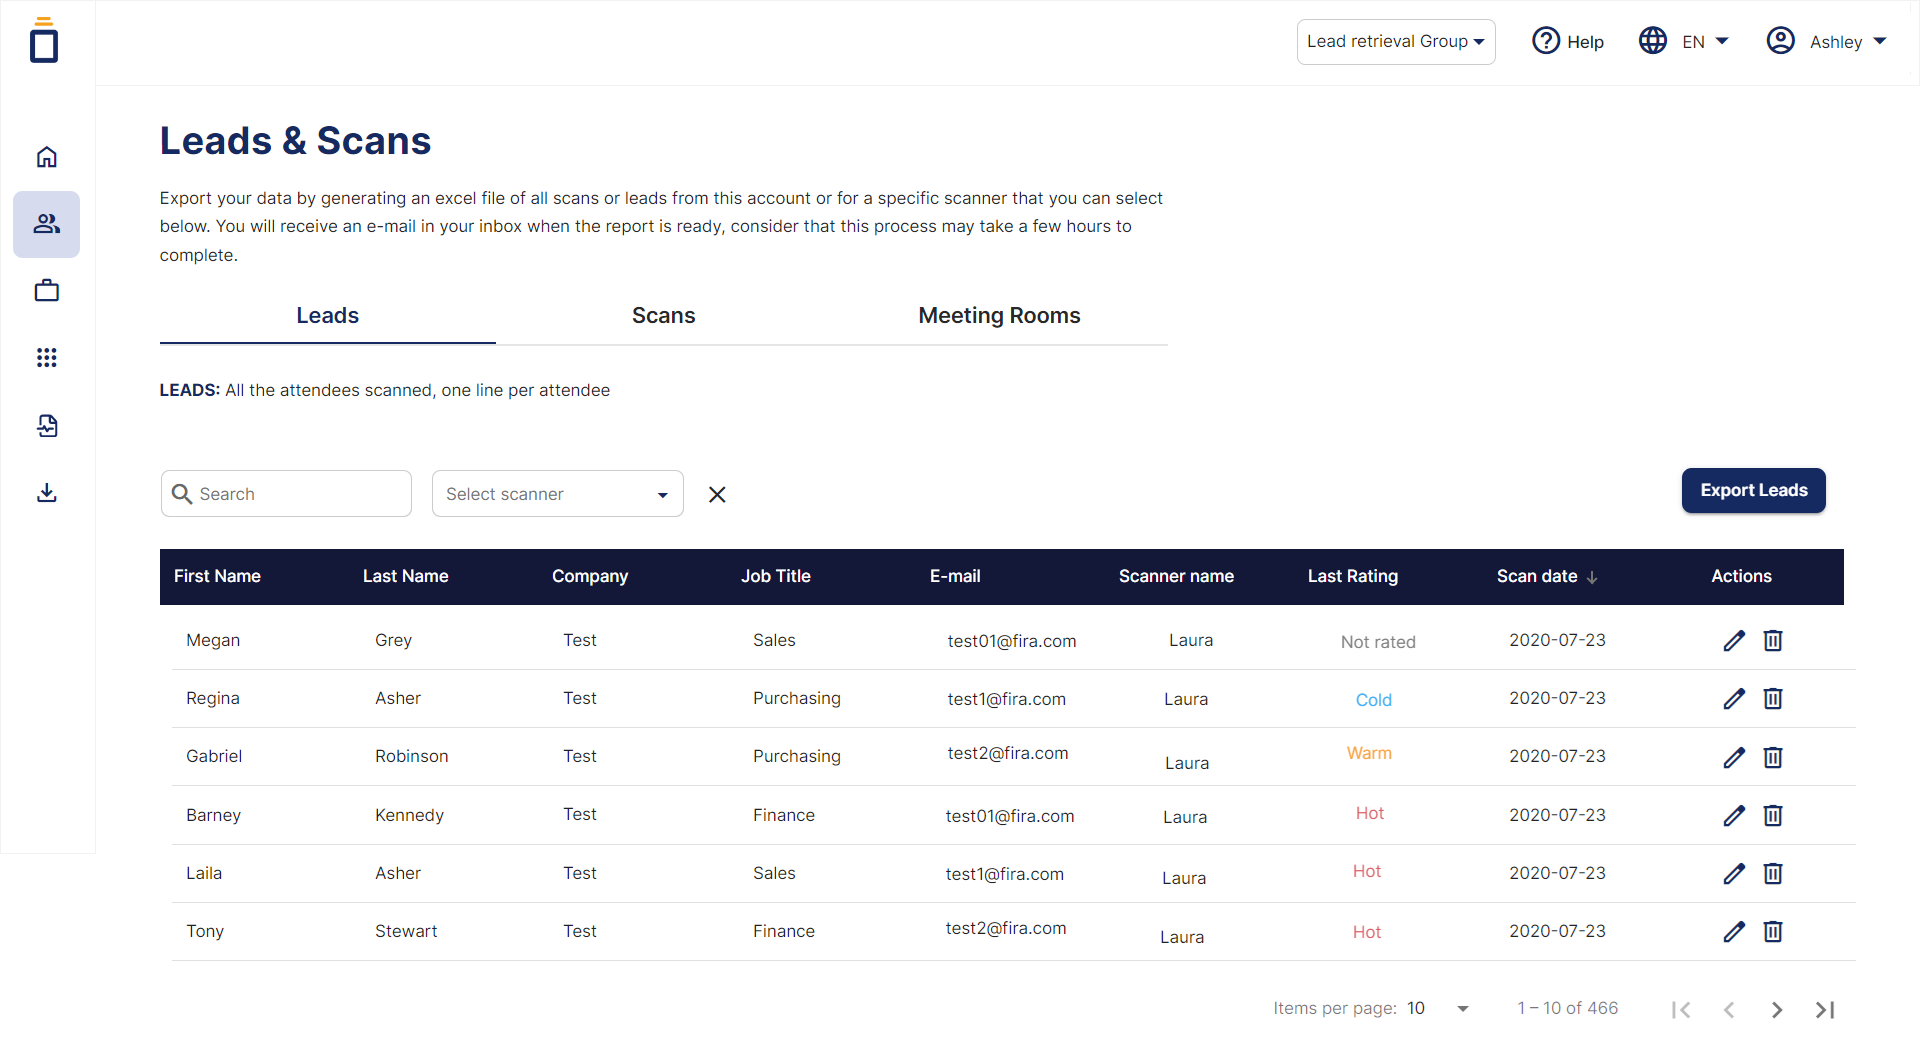Click the Purchasing job title for Regina

pos(797,699)
